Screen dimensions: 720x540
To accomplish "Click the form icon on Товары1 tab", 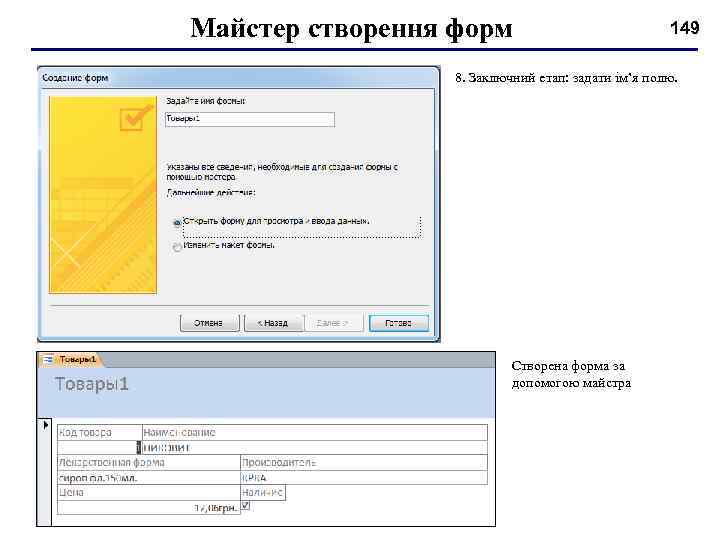I will tap(48, 360).
